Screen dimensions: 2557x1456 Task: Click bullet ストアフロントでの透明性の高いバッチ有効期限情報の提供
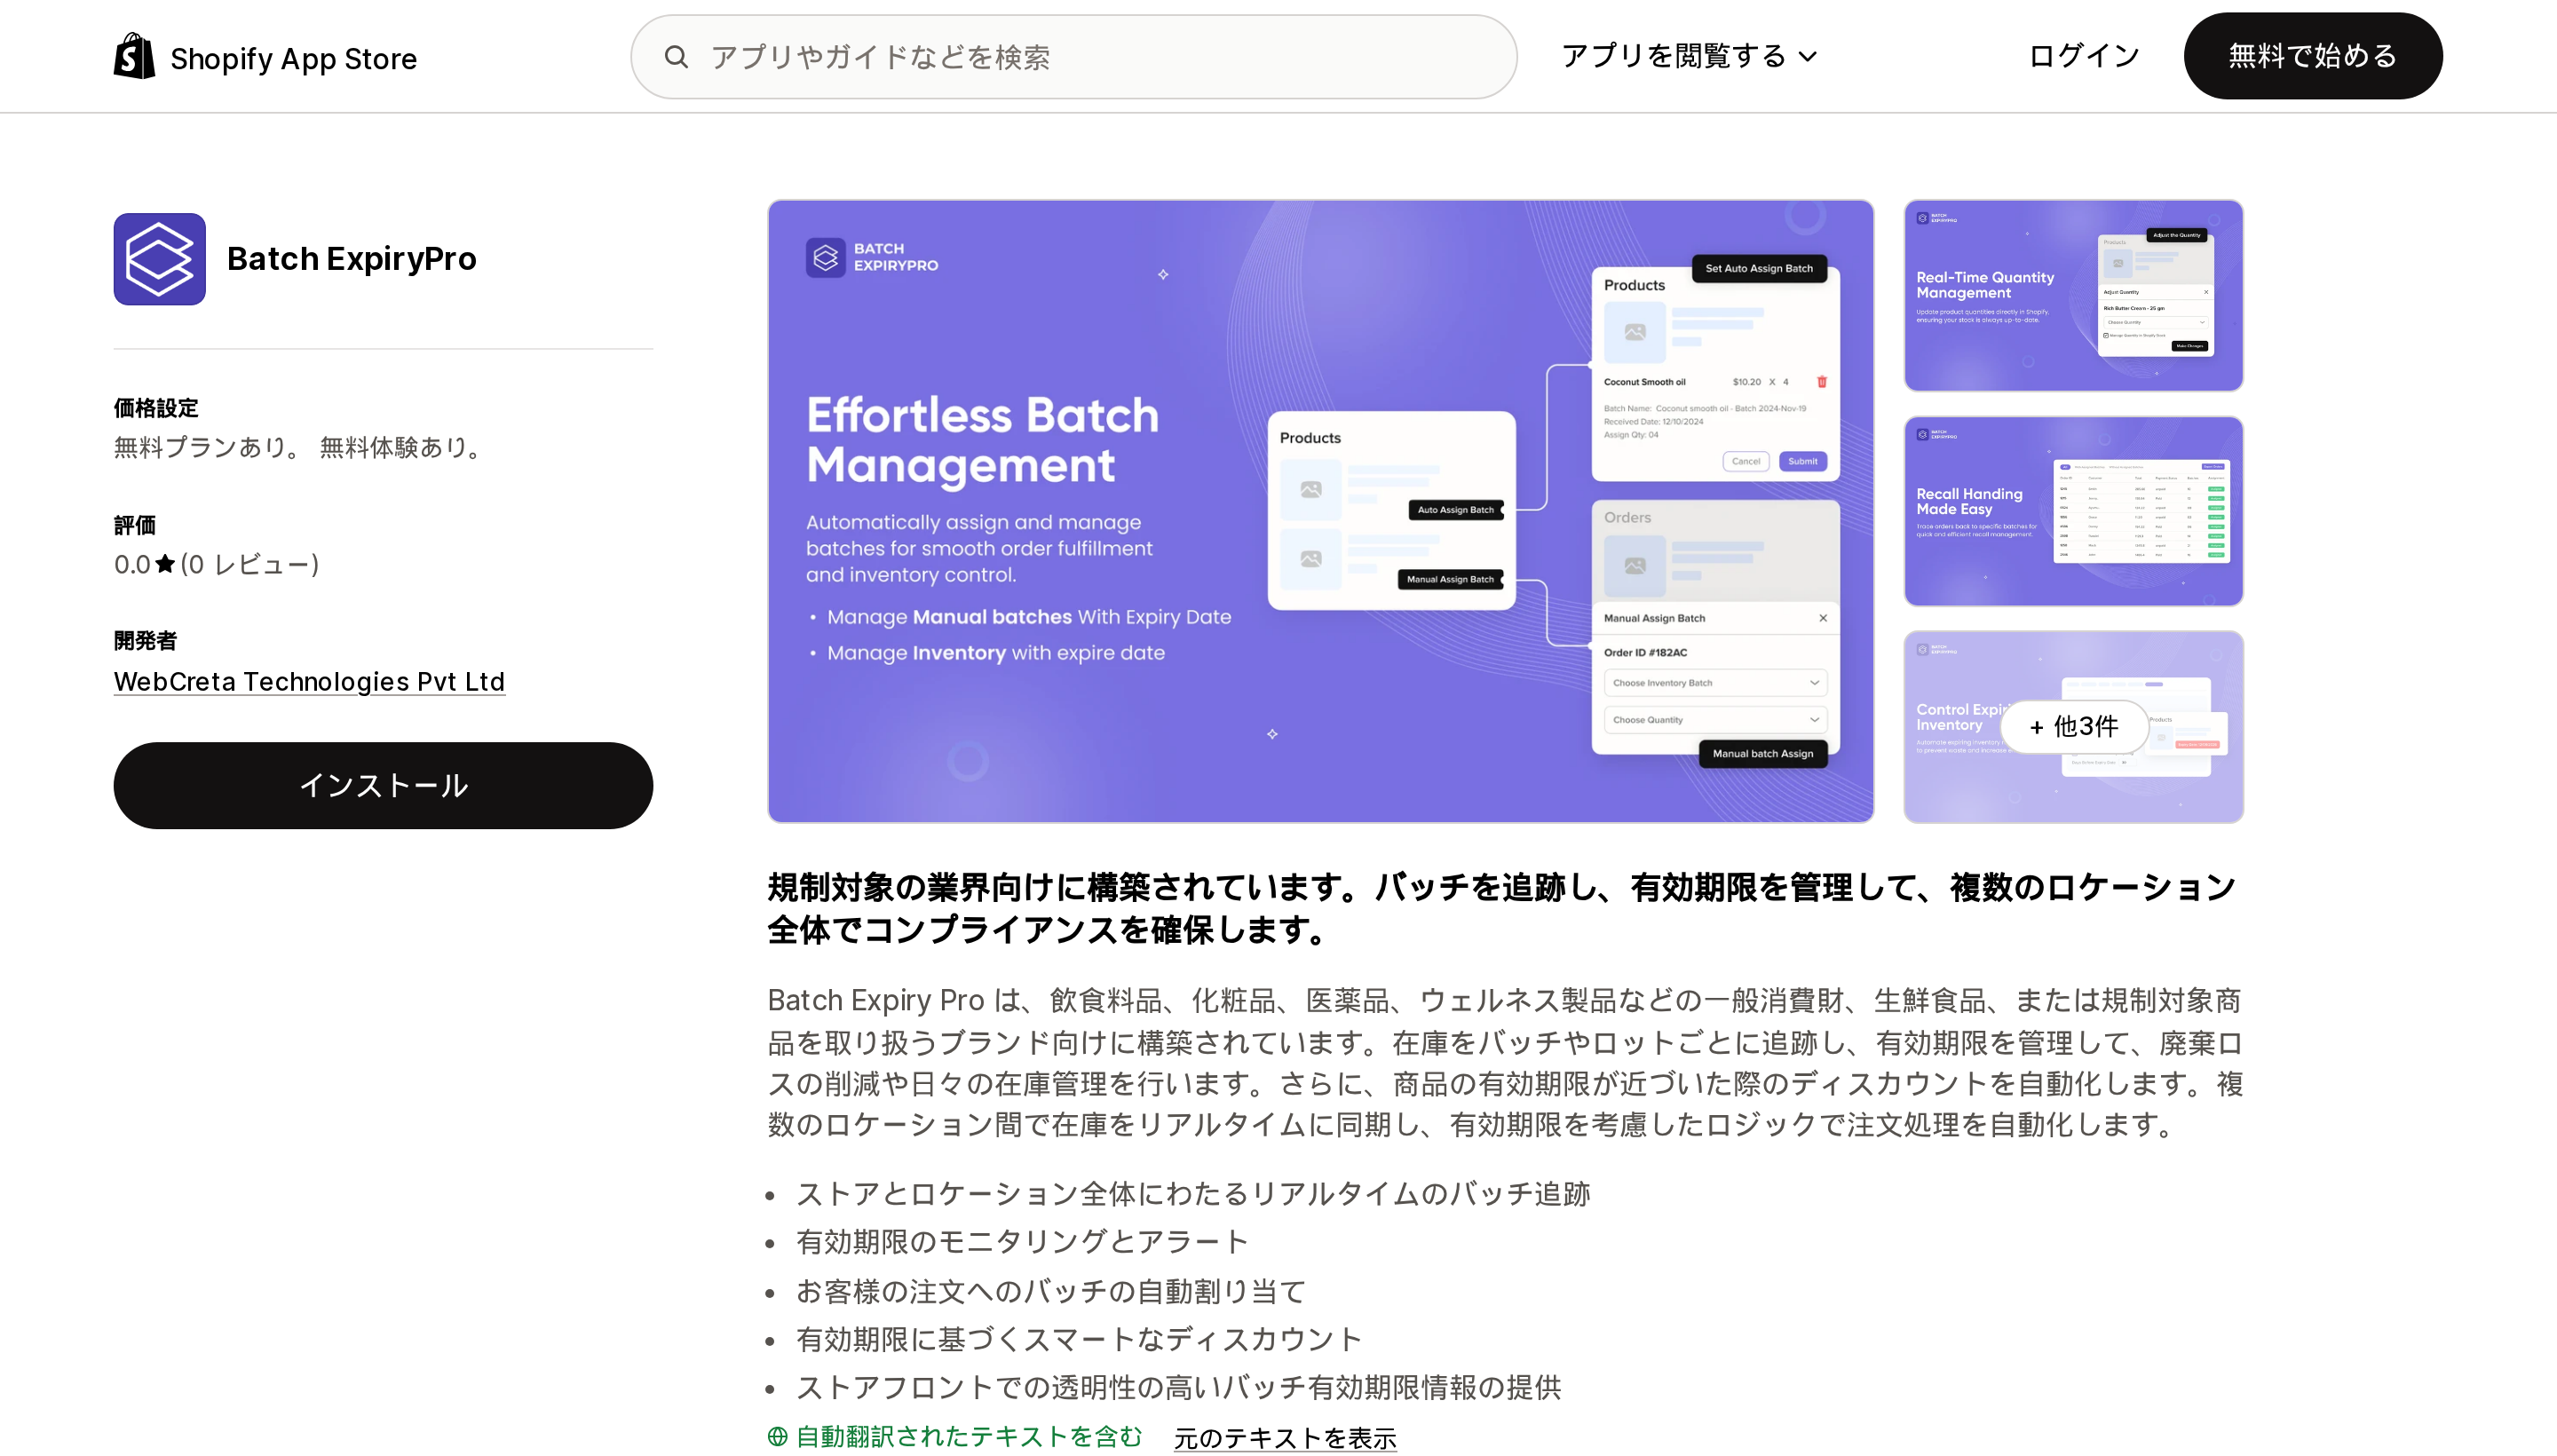tap(1178, 1387)
